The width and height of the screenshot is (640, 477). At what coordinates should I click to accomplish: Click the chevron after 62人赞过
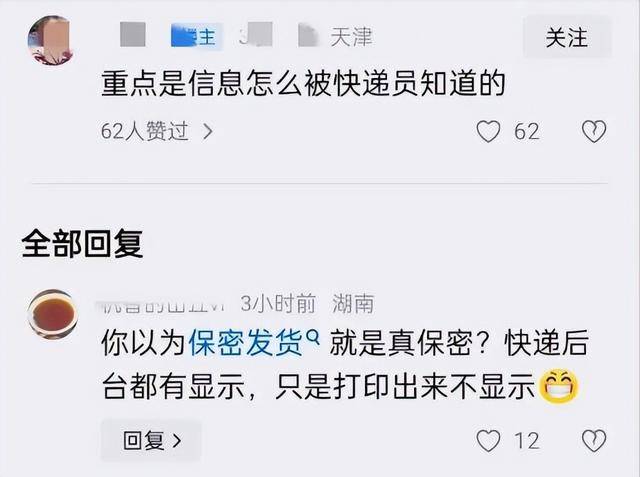pos(208,131)
